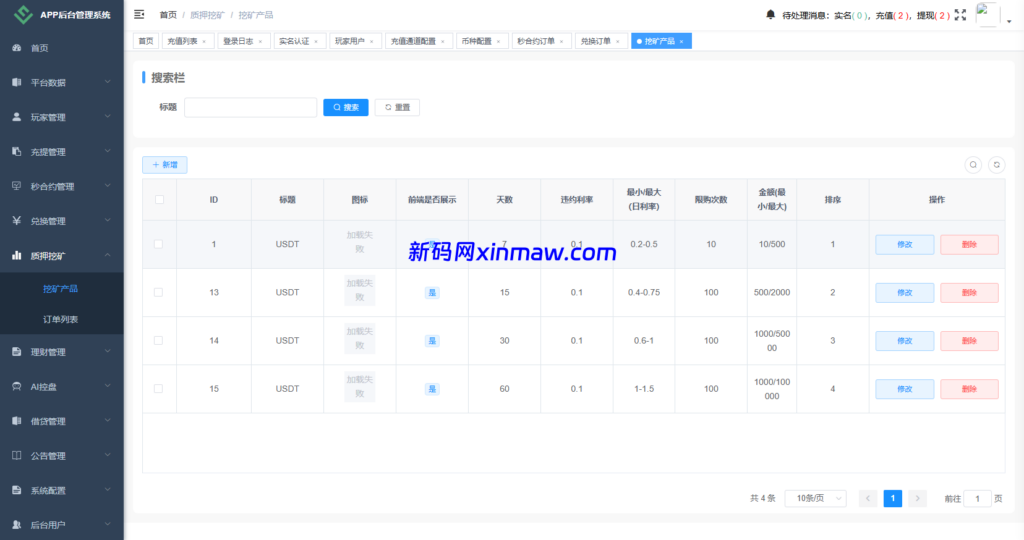Close the 充值列表 tab

204,41
